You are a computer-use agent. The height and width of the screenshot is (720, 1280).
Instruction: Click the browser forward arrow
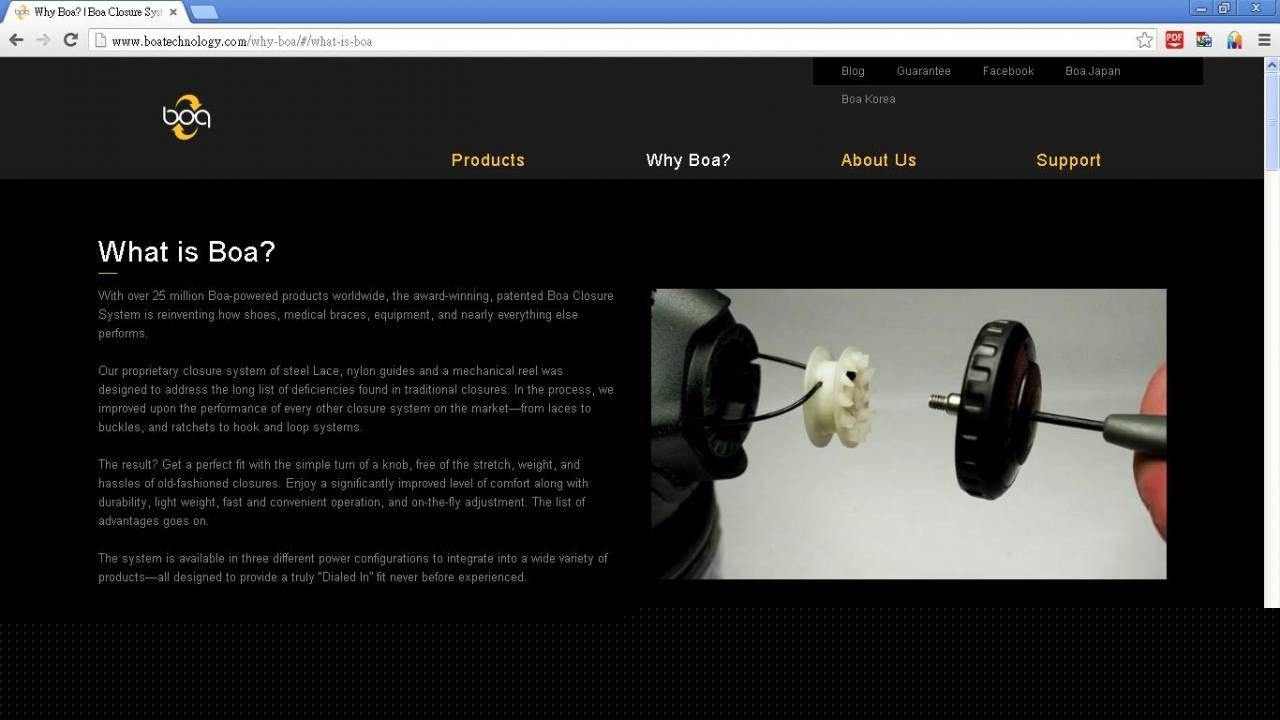(43, 40)
